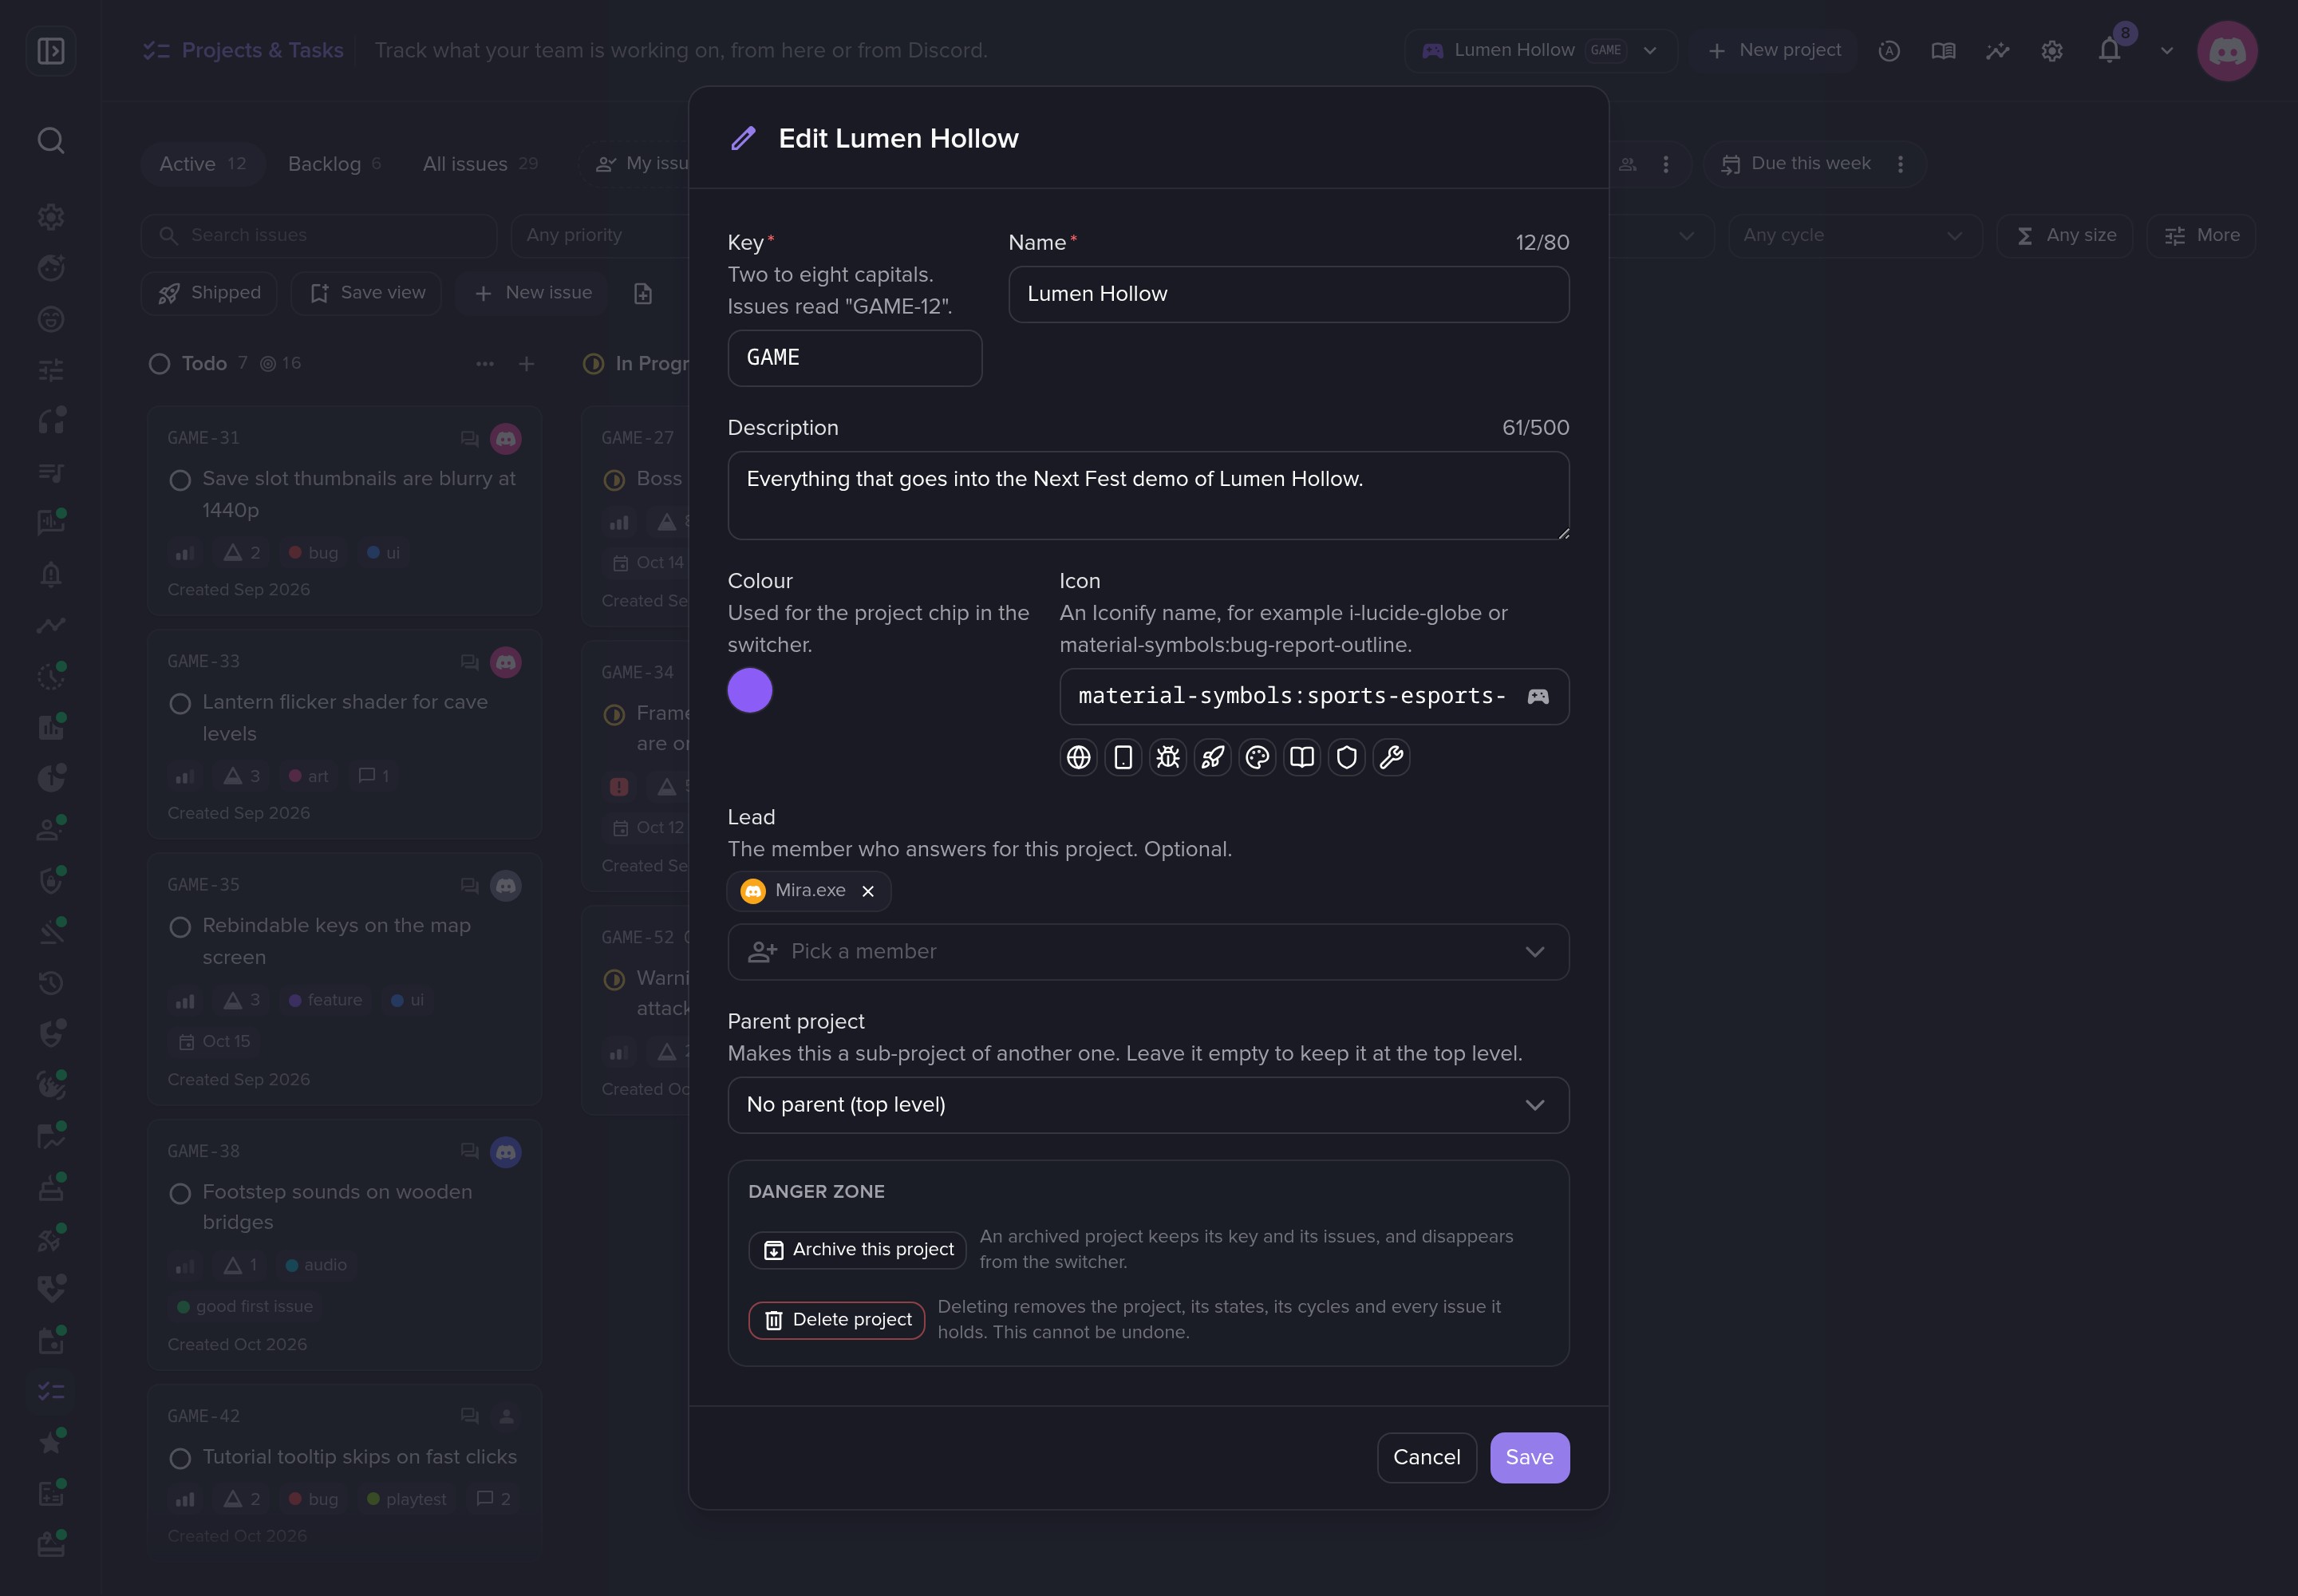Open the Todo column options menu
This screenshot has width=2298, height=1596.
(485, 364)
